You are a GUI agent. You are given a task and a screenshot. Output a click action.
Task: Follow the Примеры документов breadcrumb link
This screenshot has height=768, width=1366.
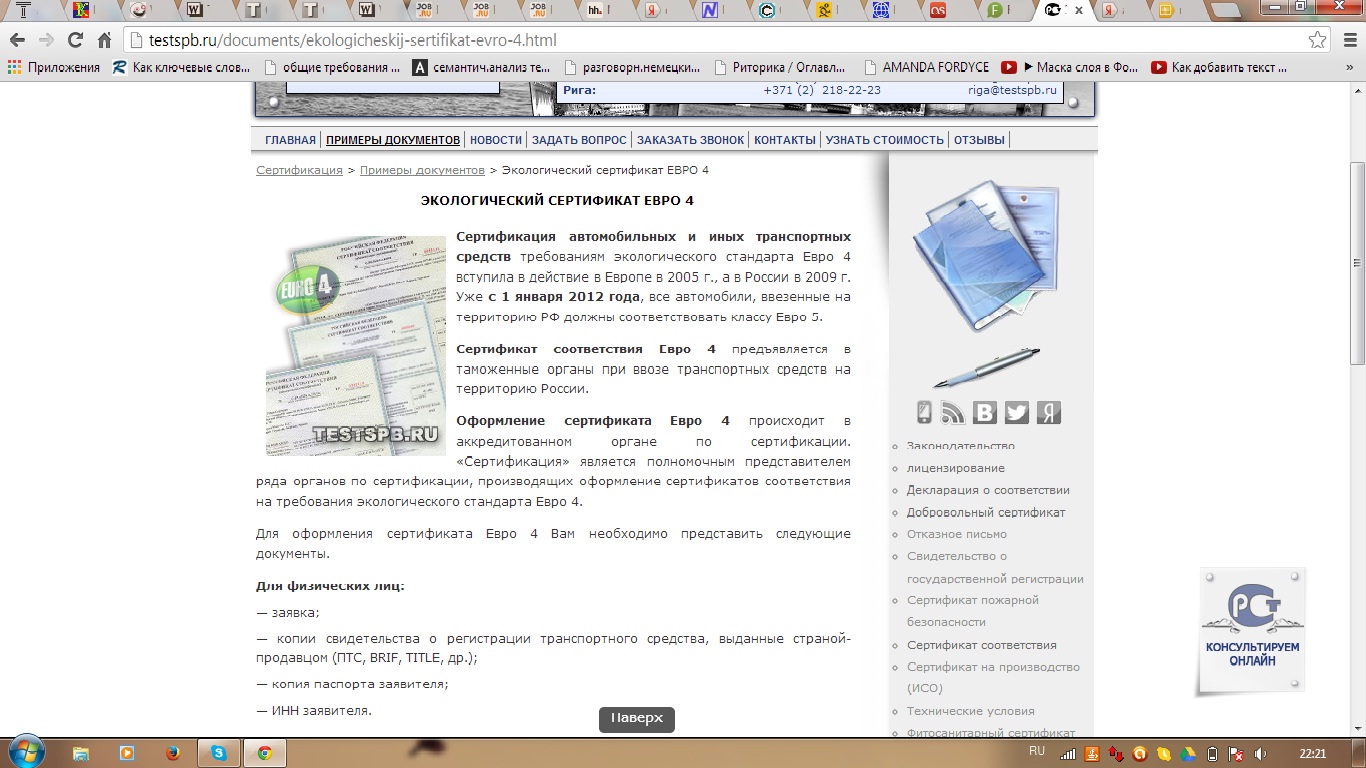(422, 170)
